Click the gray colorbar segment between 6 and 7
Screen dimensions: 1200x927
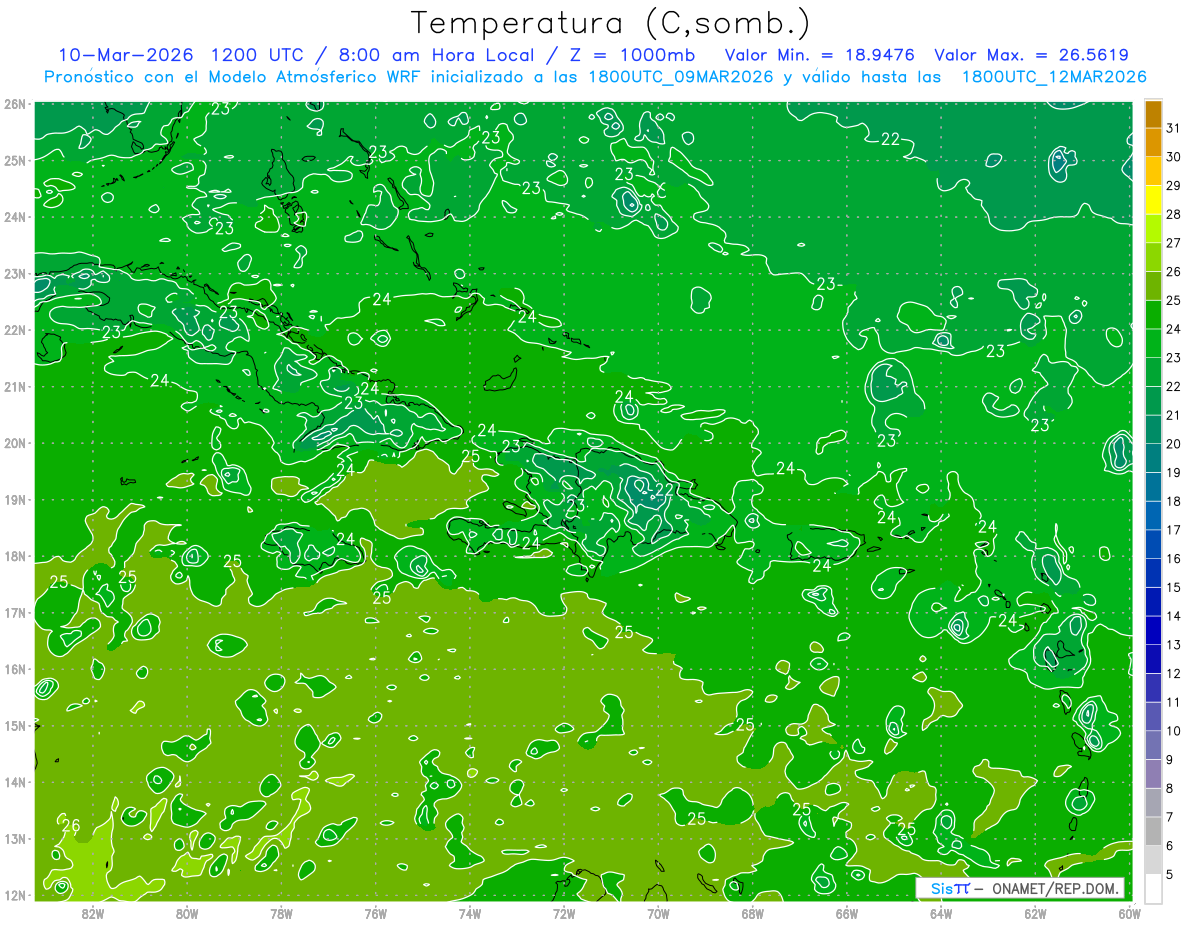coord(1153,831)
